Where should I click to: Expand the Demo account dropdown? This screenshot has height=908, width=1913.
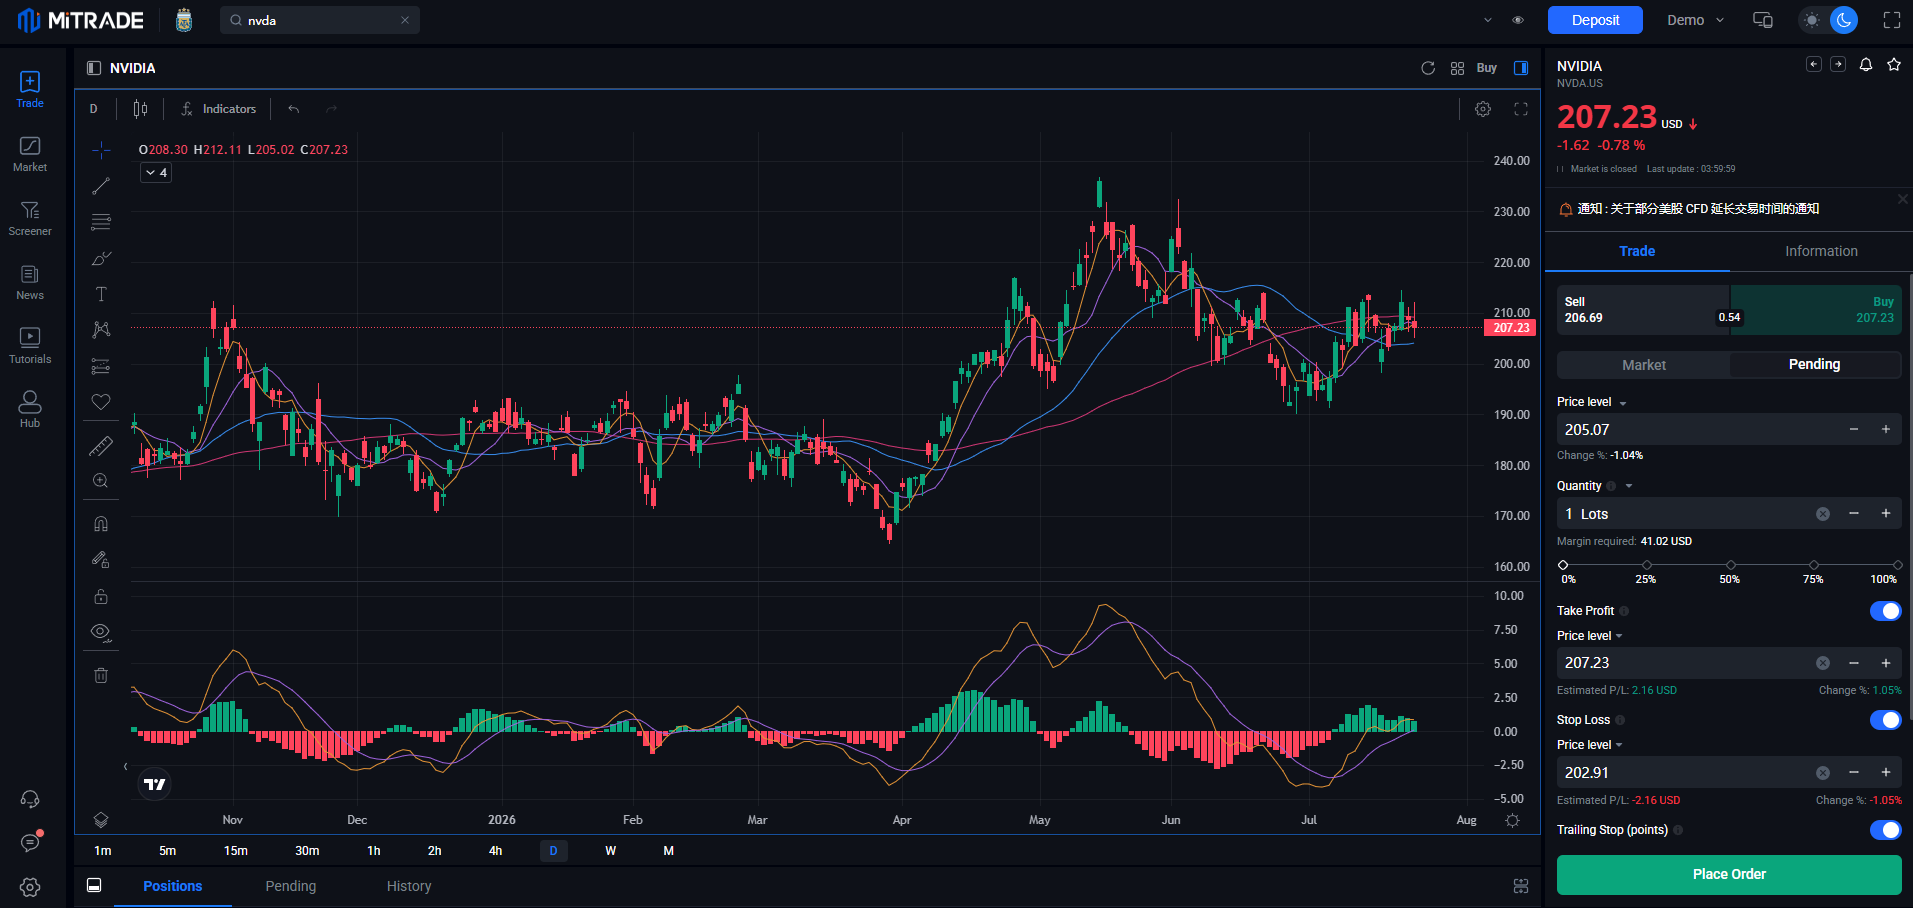click(1696, 20)
